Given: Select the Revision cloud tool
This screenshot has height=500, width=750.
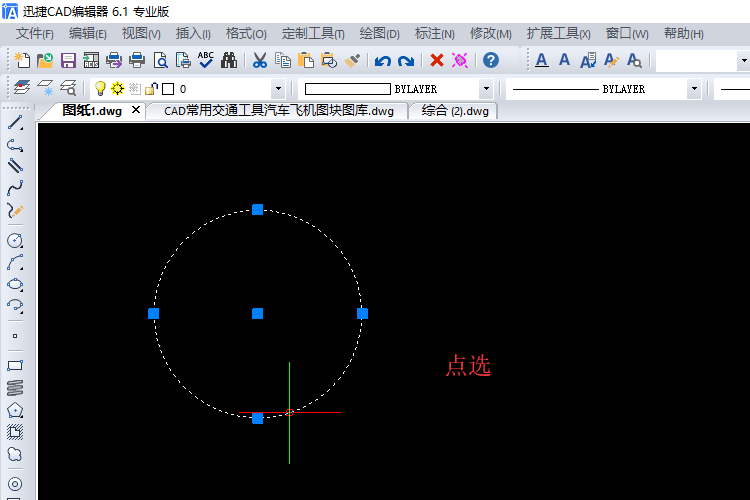Looking at the screenshot, I should coord(15,454).
